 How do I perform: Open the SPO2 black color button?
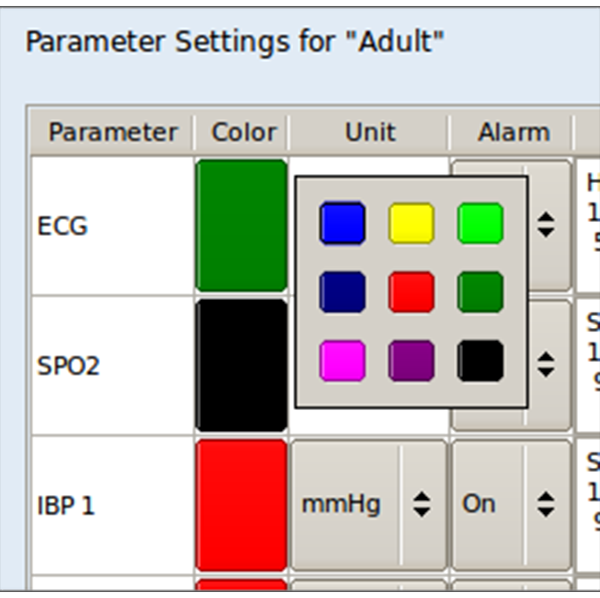(x=241, y=366)
